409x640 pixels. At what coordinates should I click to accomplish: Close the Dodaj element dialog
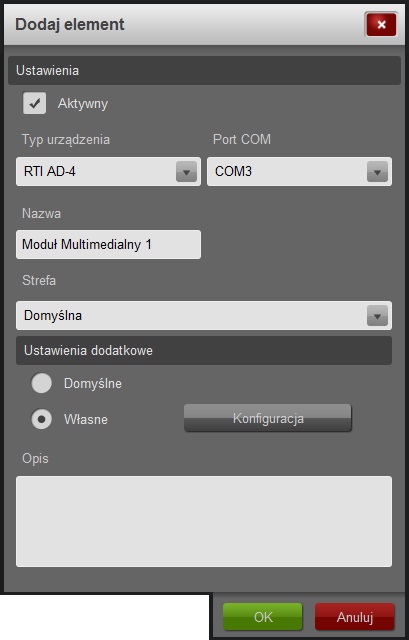pos(381,24)
